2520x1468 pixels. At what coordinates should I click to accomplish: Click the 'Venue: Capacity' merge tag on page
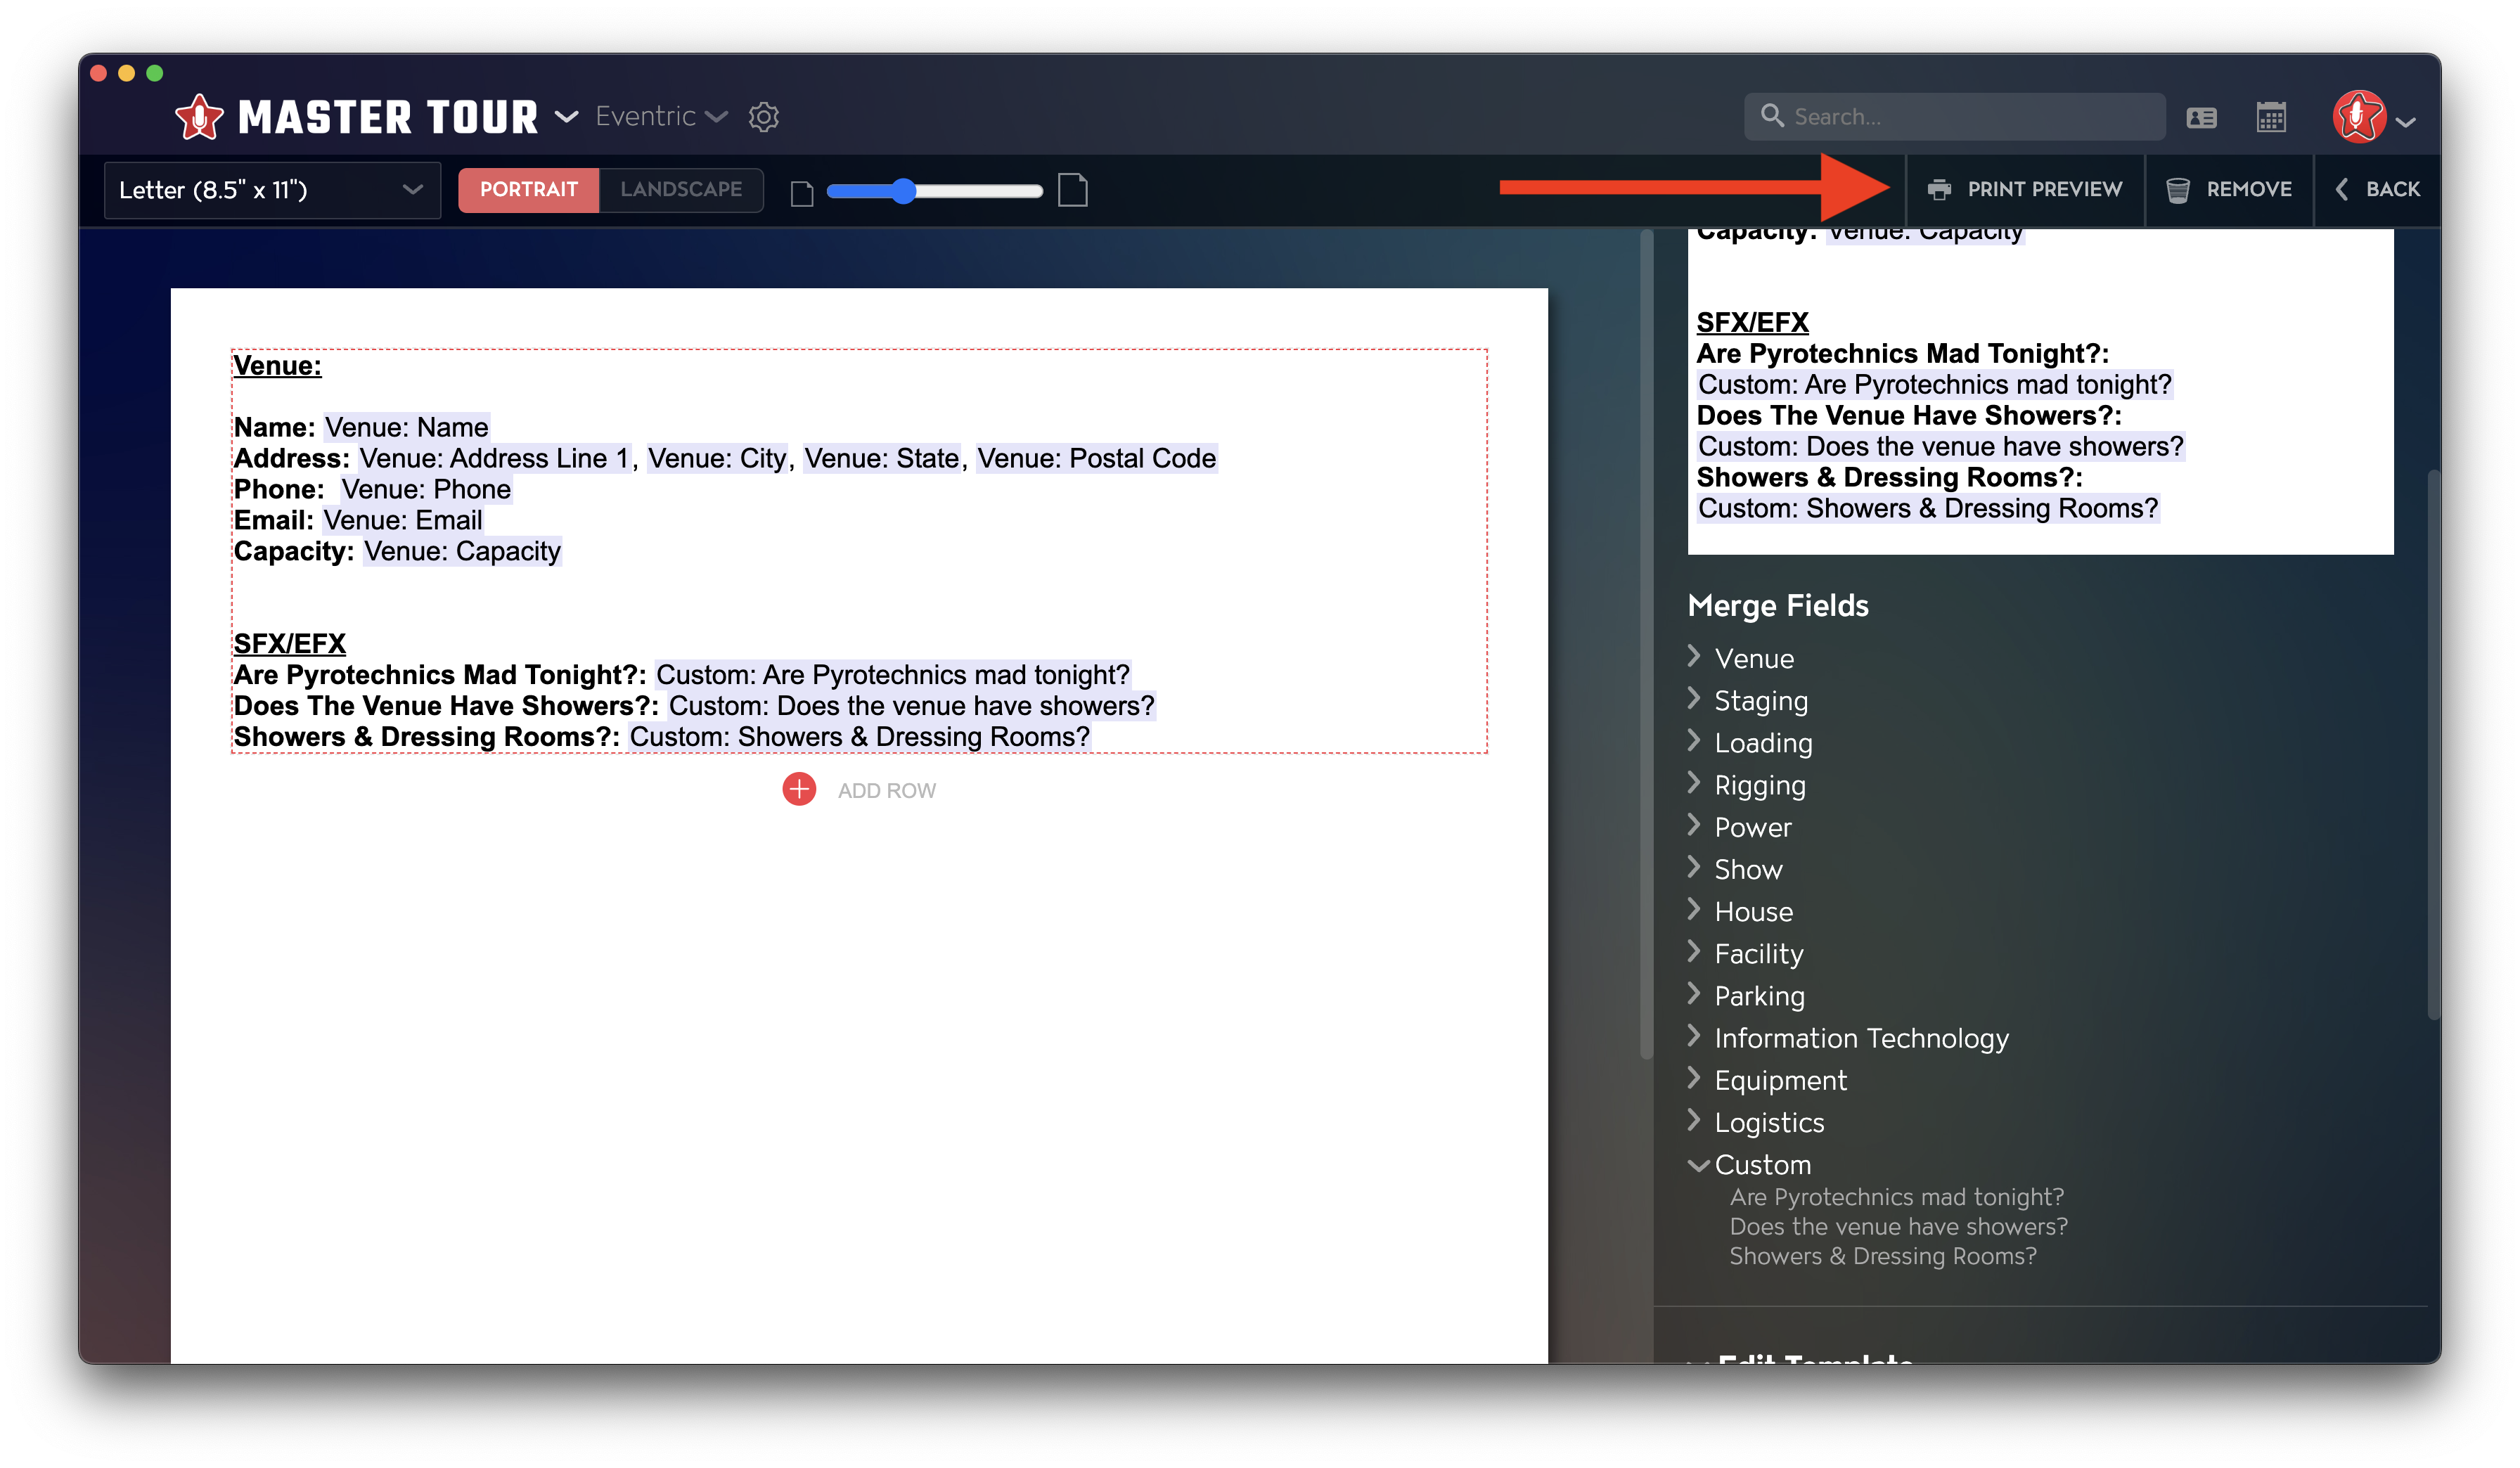click(x=462, y=551)
